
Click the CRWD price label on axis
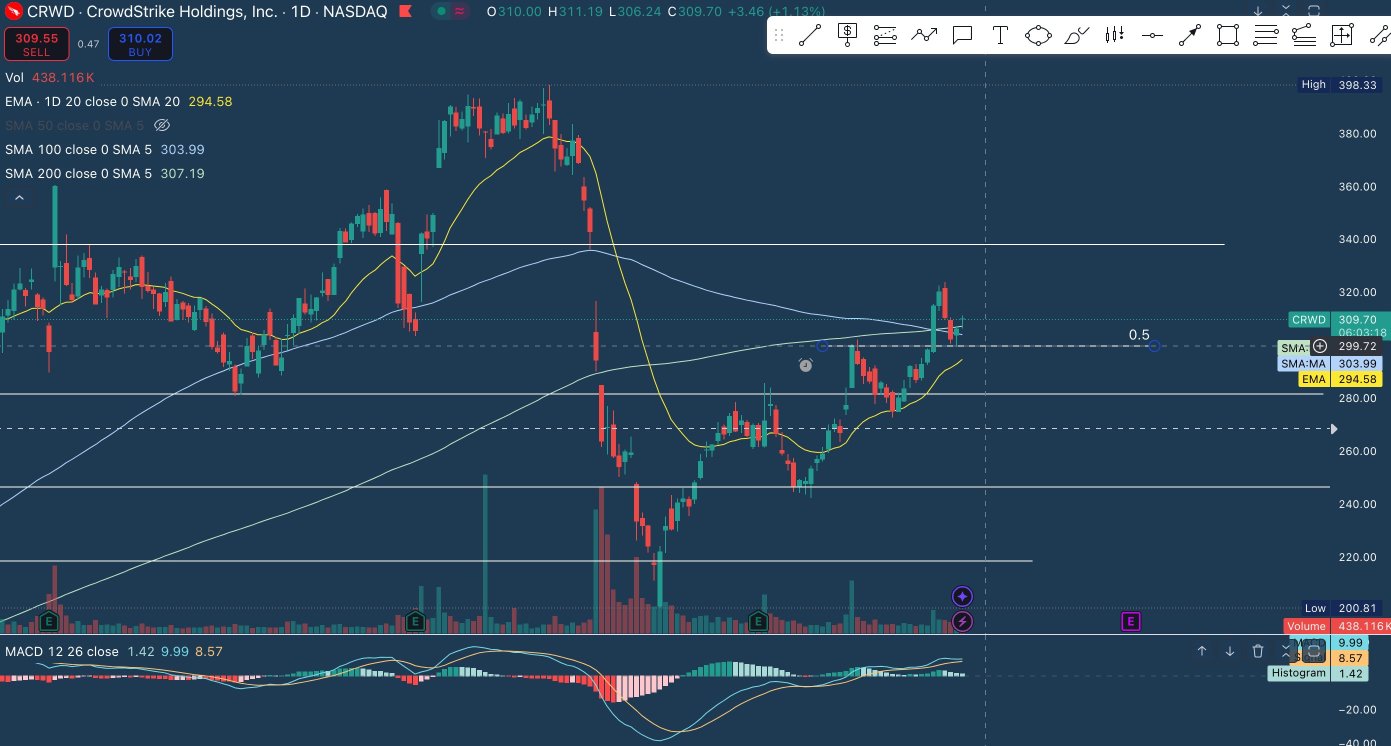1308,320
